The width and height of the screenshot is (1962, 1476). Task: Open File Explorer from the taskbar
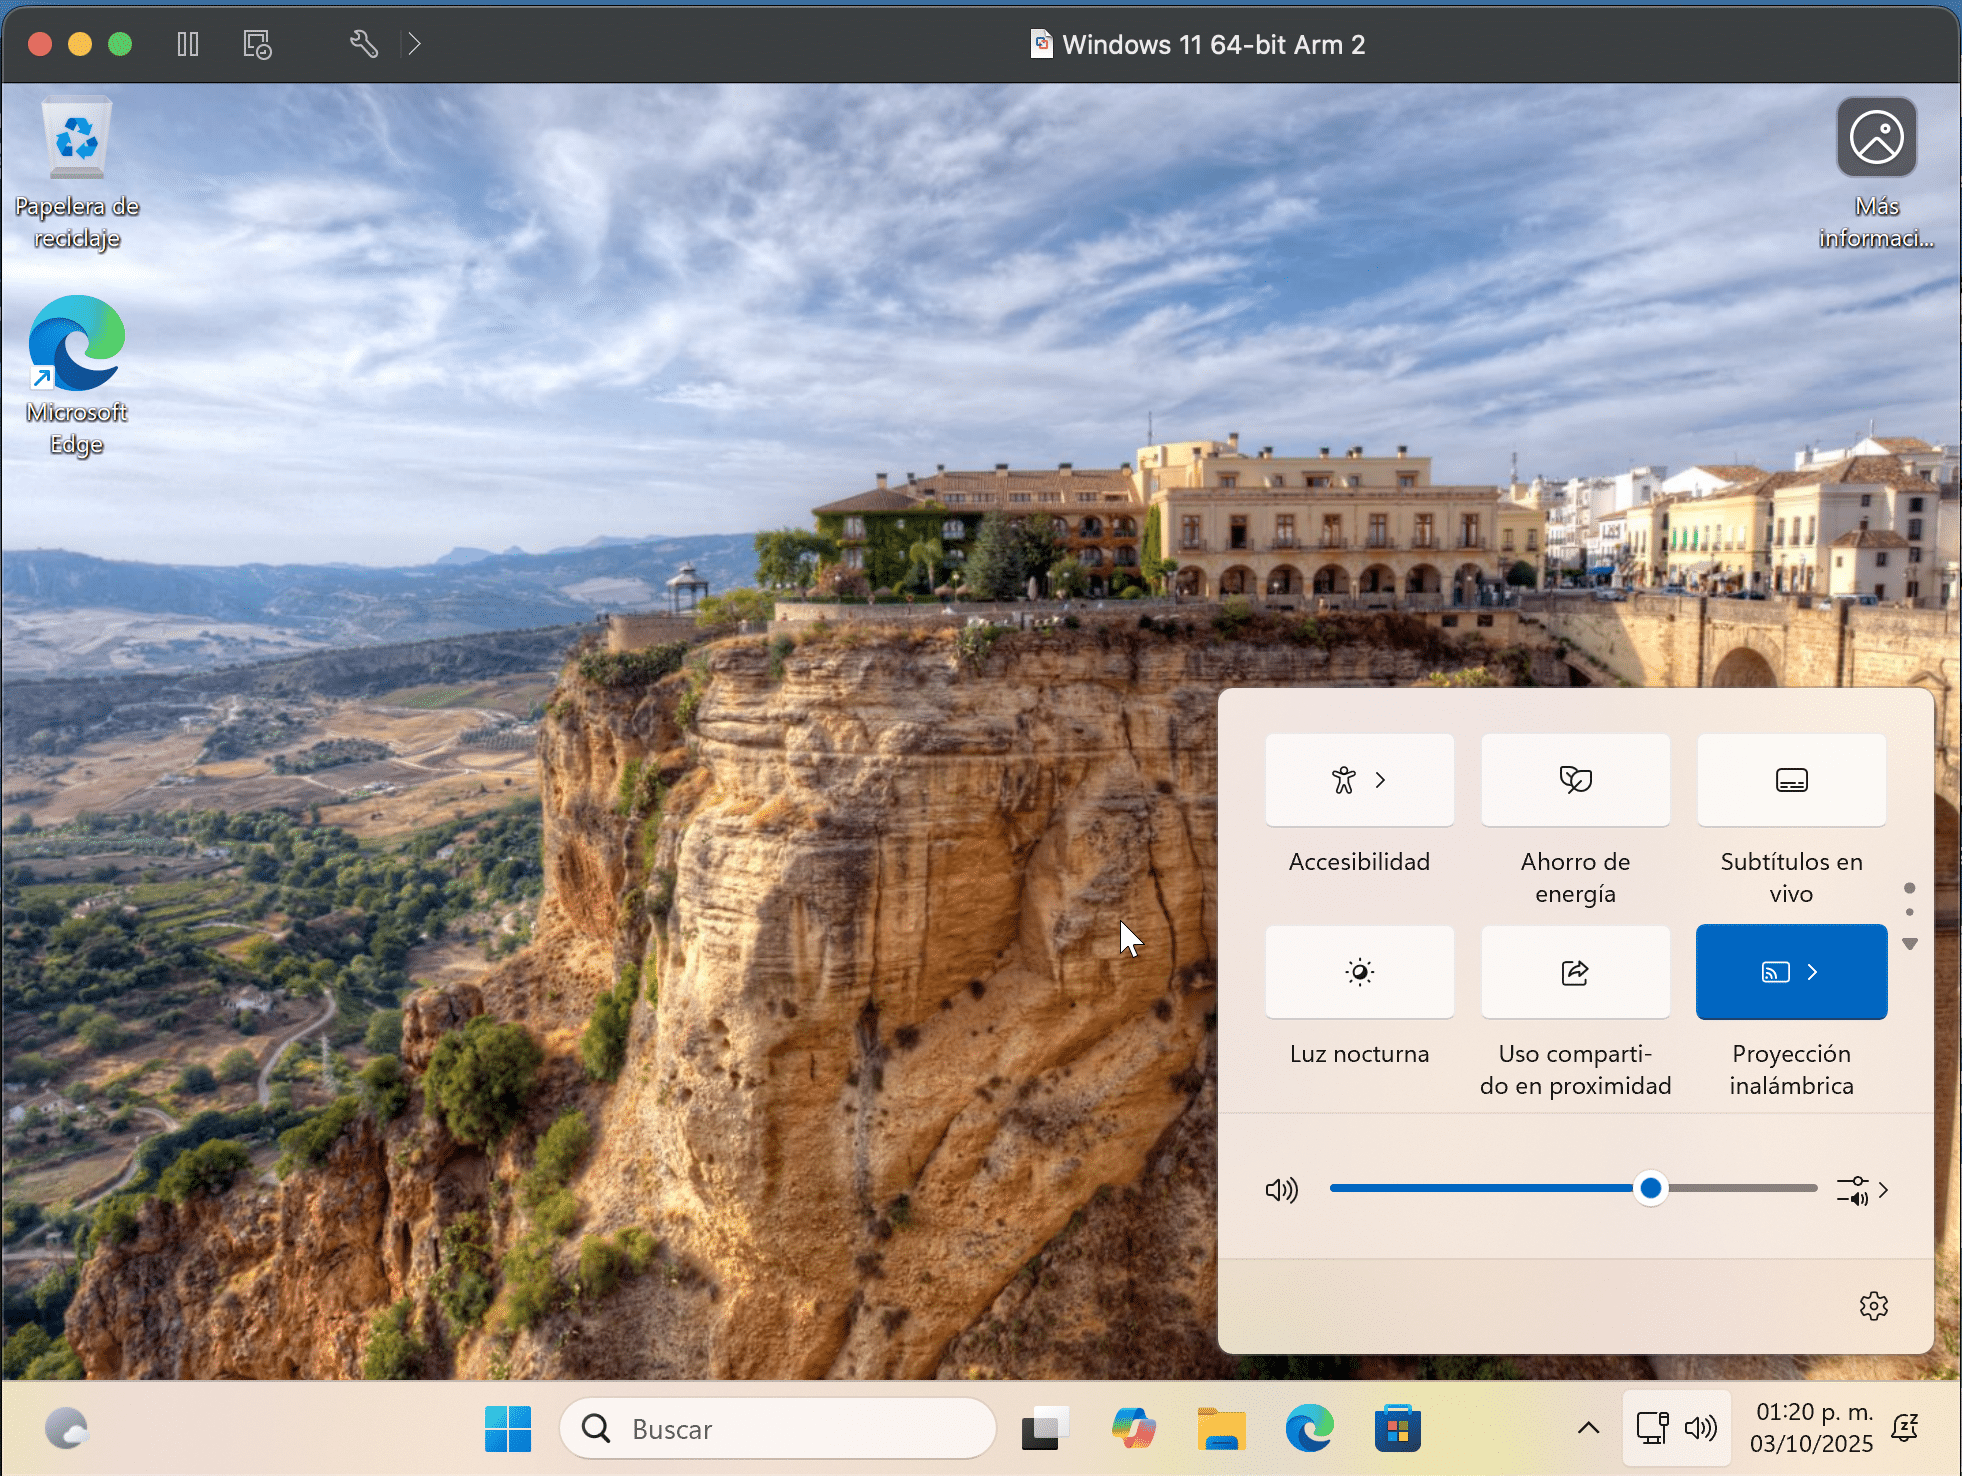(1222, 1429)
